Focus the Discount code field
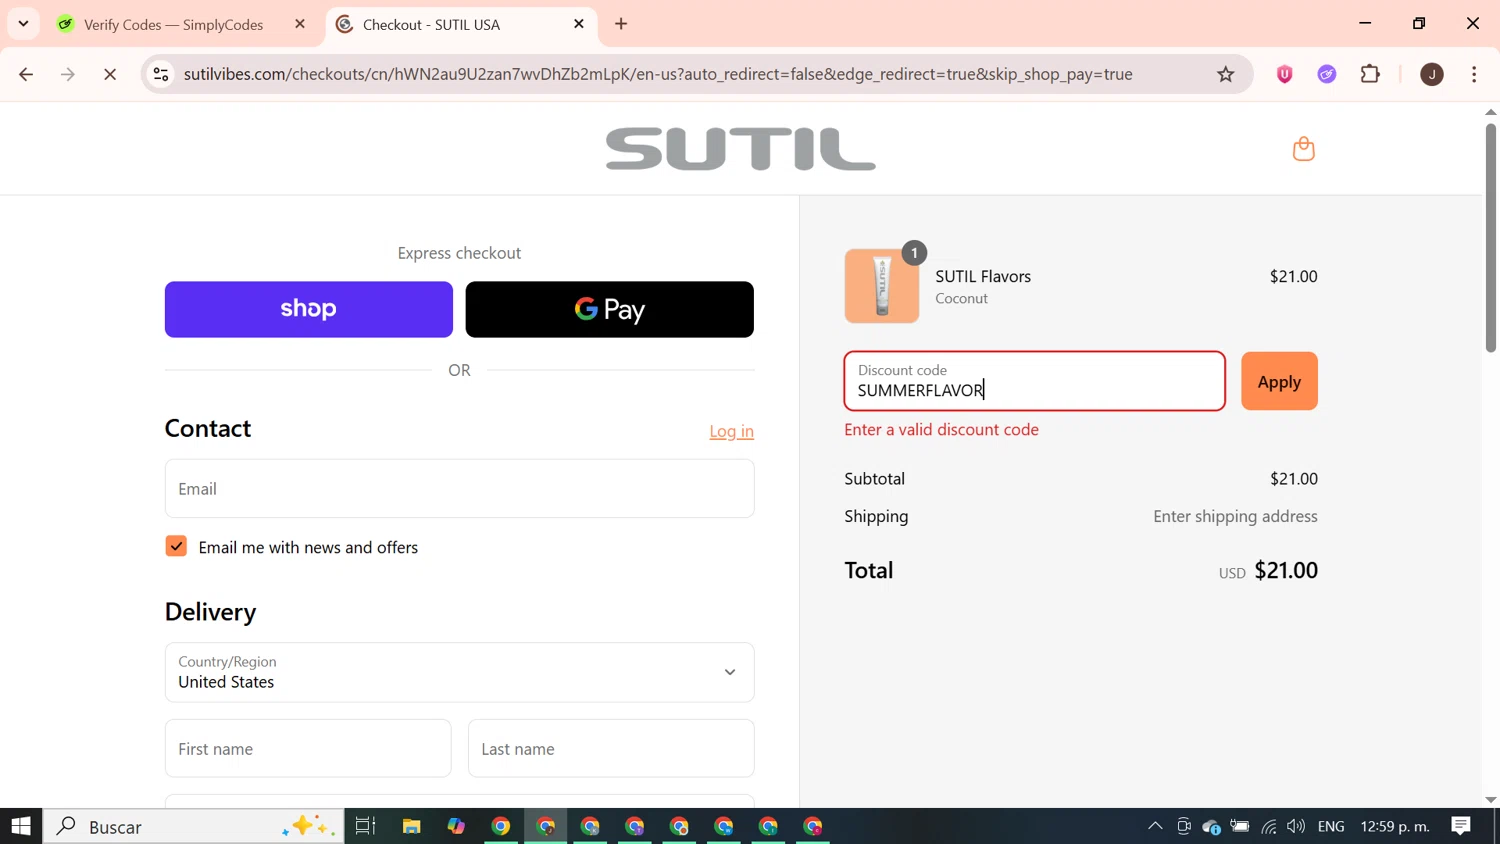The width and height of the screenshot is (1500, 844). (x=1034, y=381)
